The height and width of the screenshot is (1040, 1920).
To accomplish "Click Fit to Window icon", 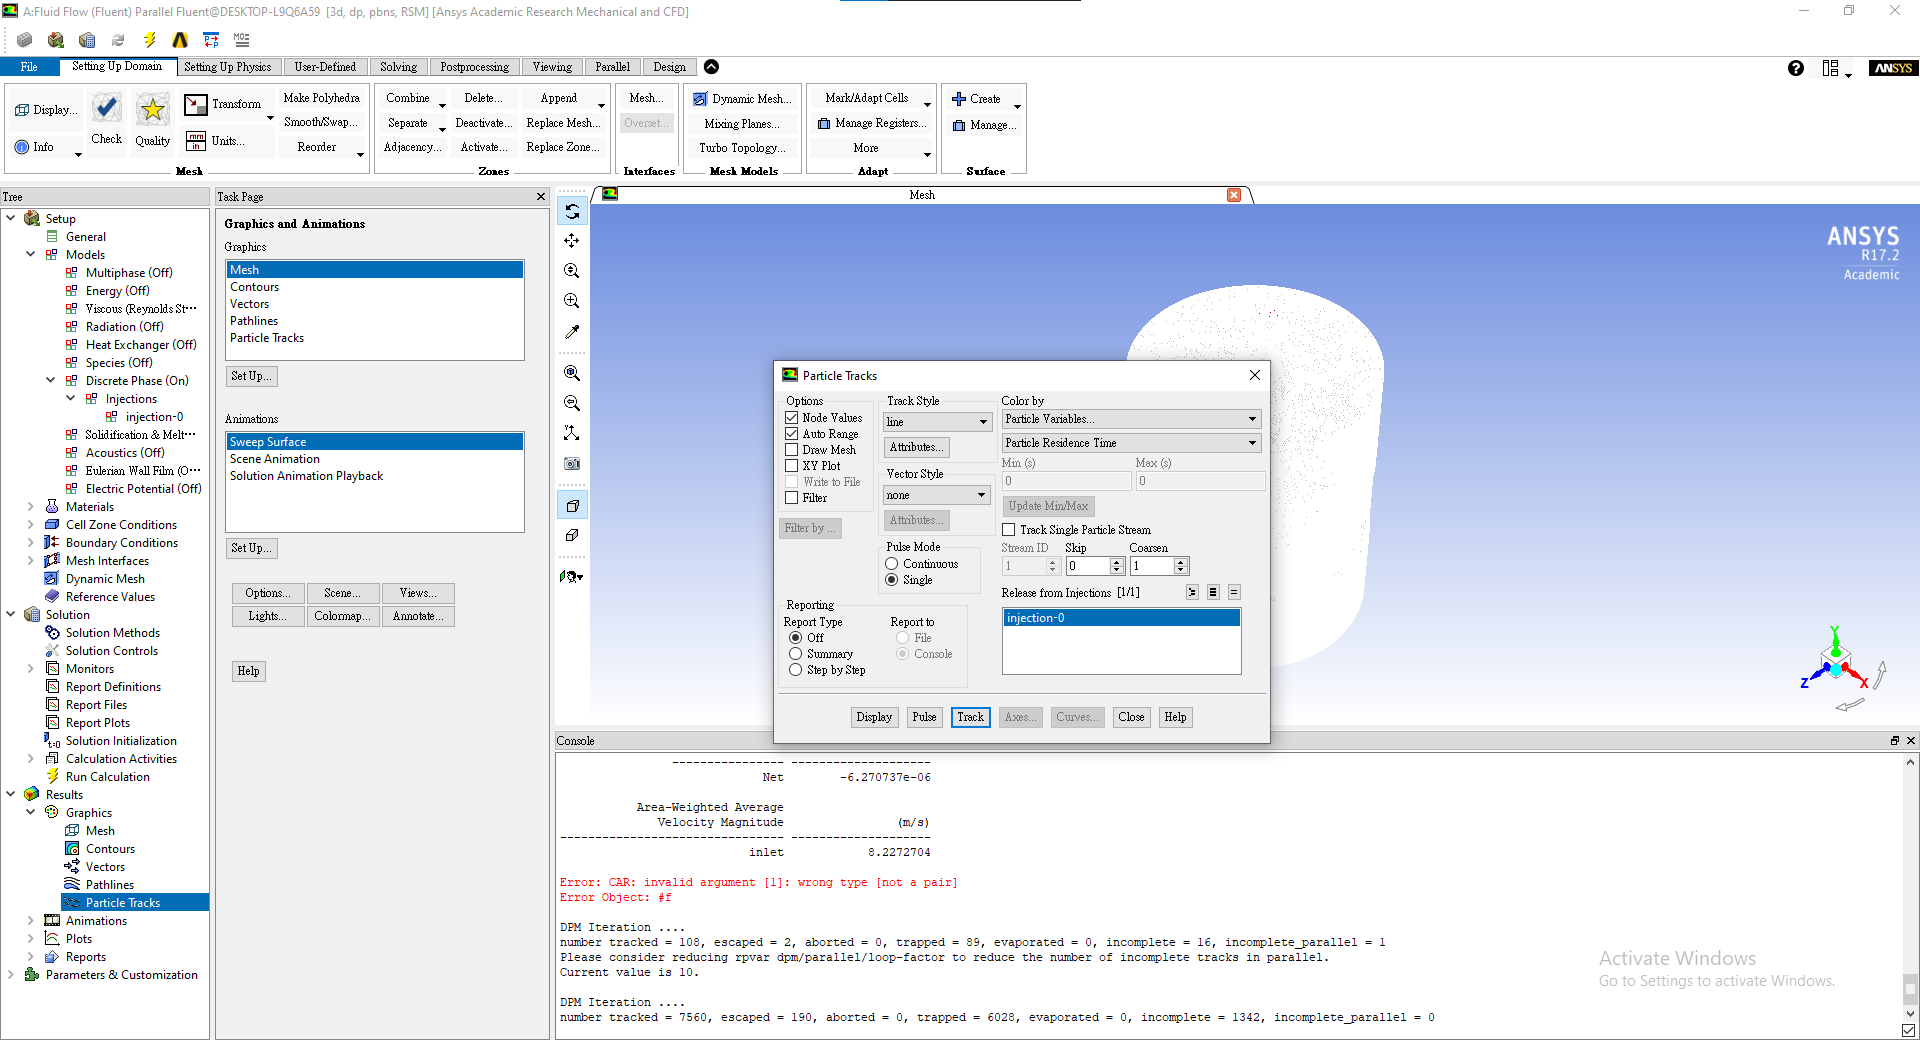I will click(572, 373).
